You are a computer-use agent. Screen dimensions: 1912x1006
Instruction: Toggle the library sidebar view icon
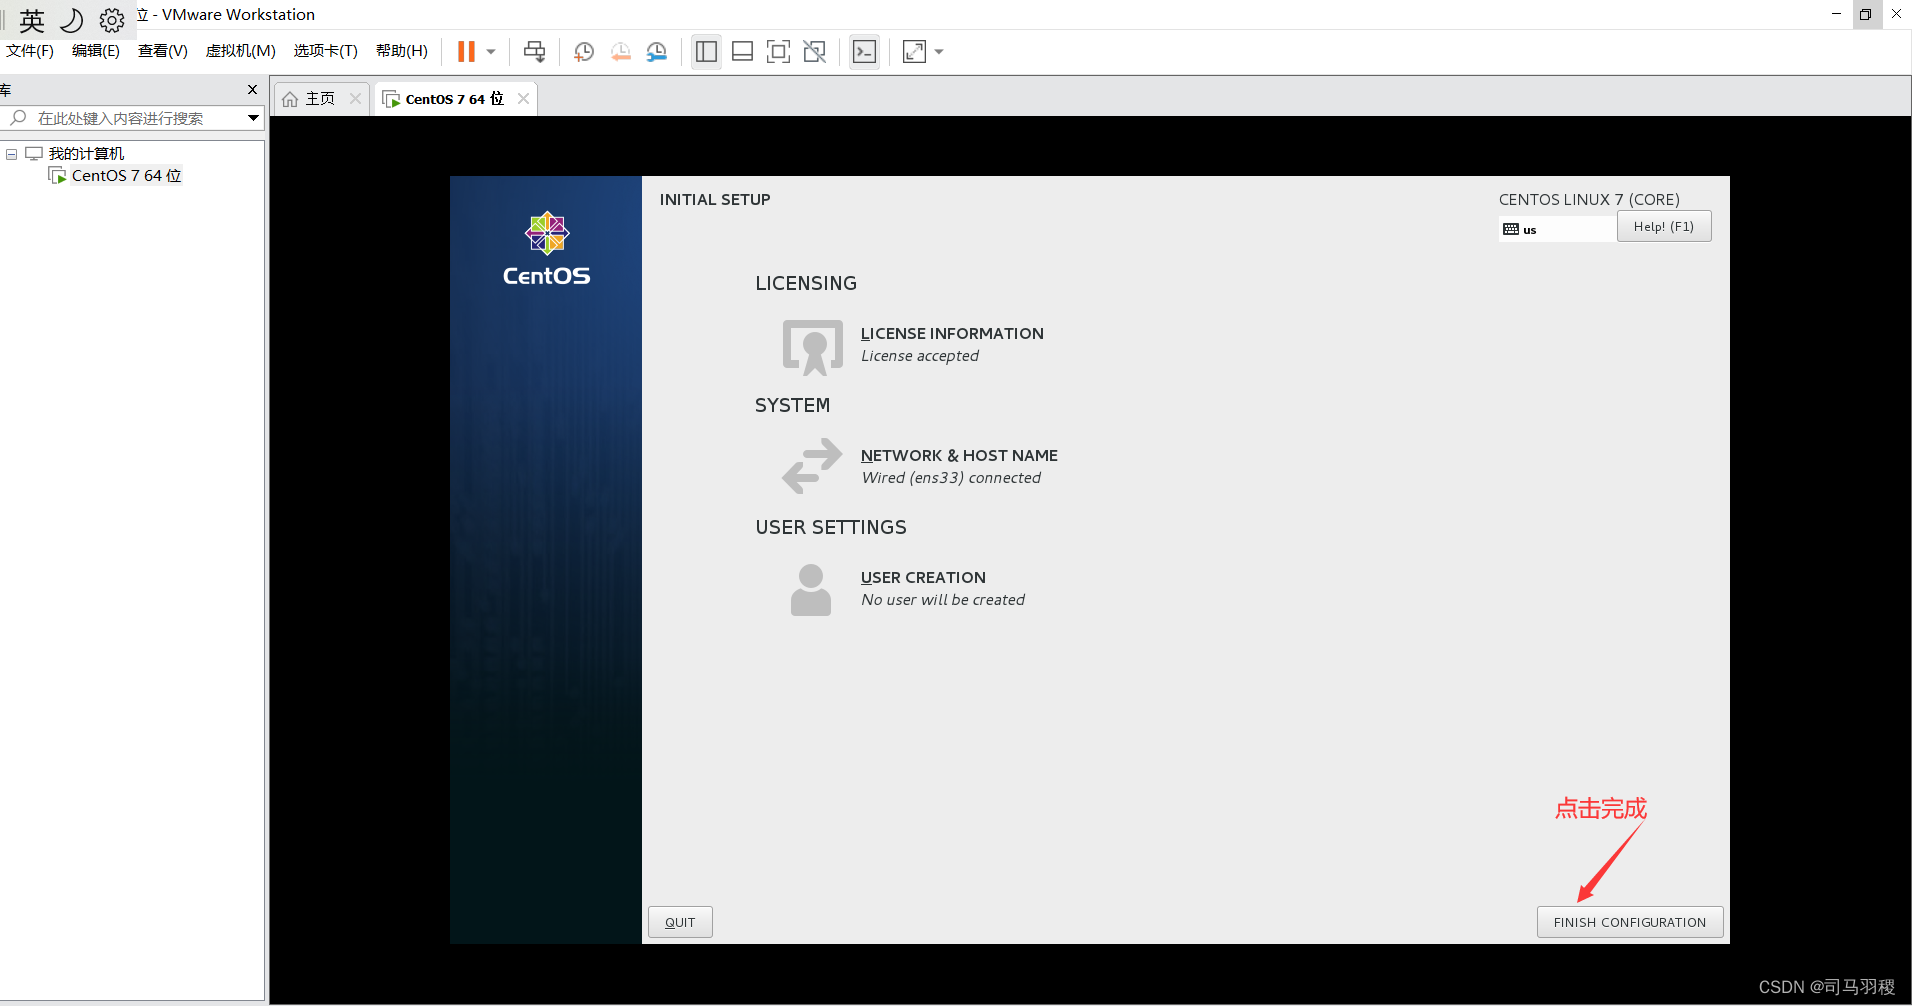[706, 51]
